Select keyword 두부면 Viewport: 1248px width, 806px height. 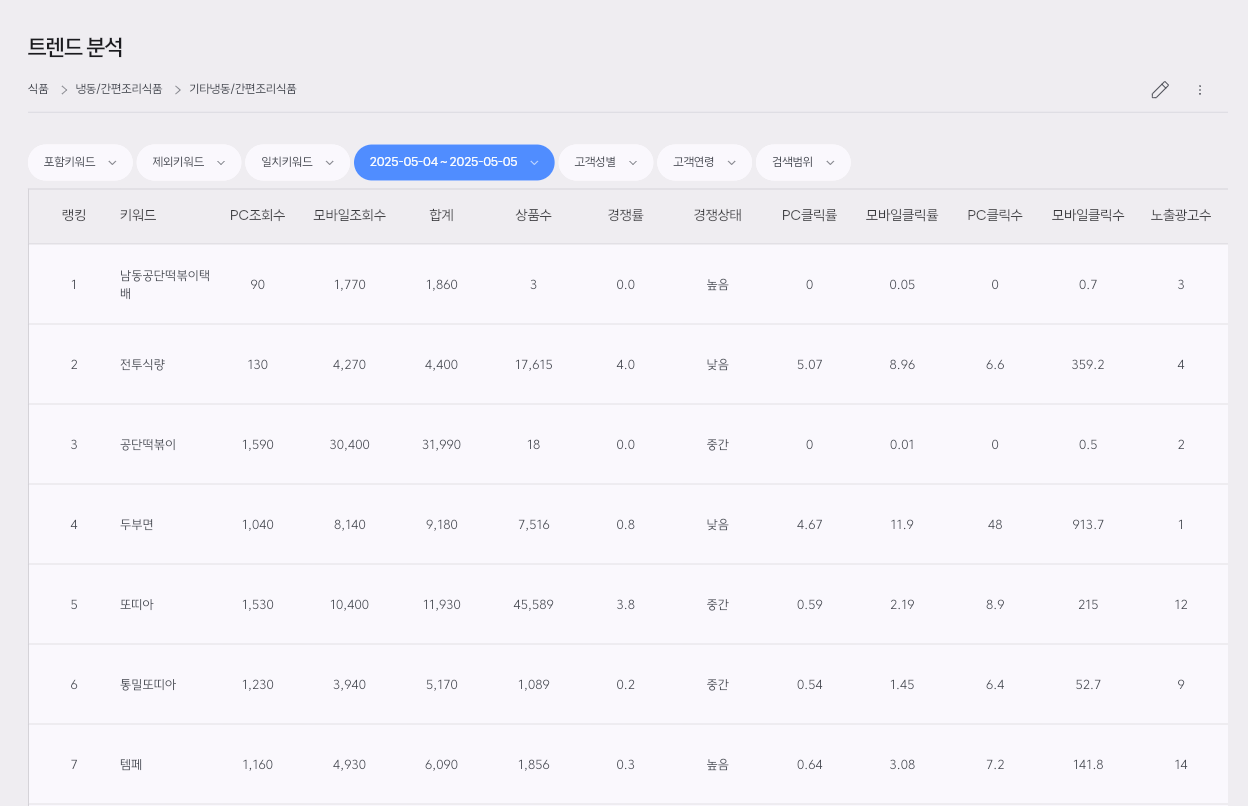click(136, 525)
